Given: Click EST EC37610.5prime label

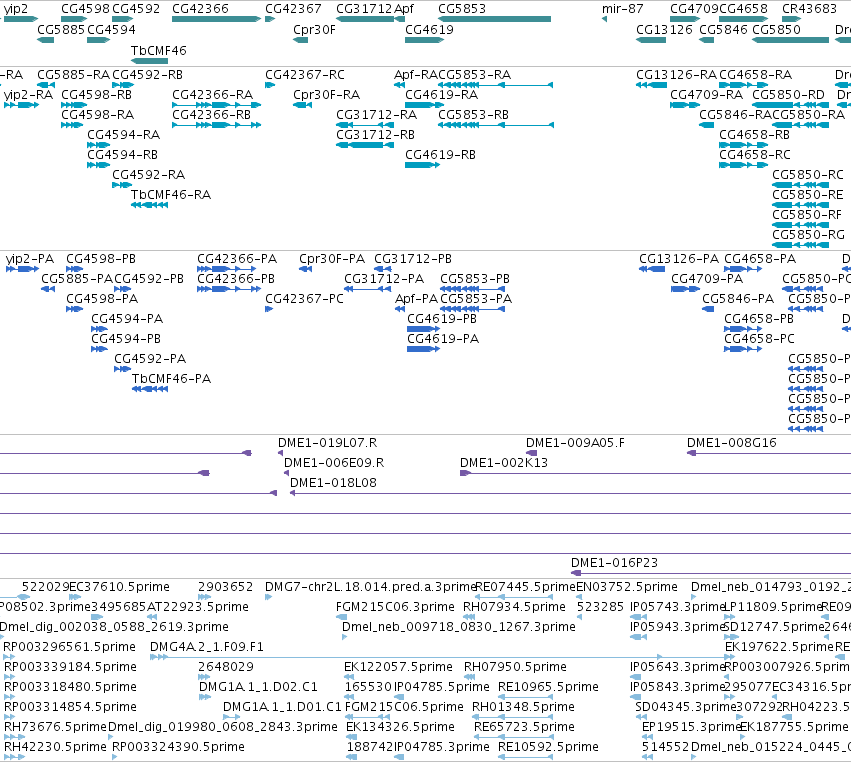Looking at the screenshot, I should click(x=119, y=587).
